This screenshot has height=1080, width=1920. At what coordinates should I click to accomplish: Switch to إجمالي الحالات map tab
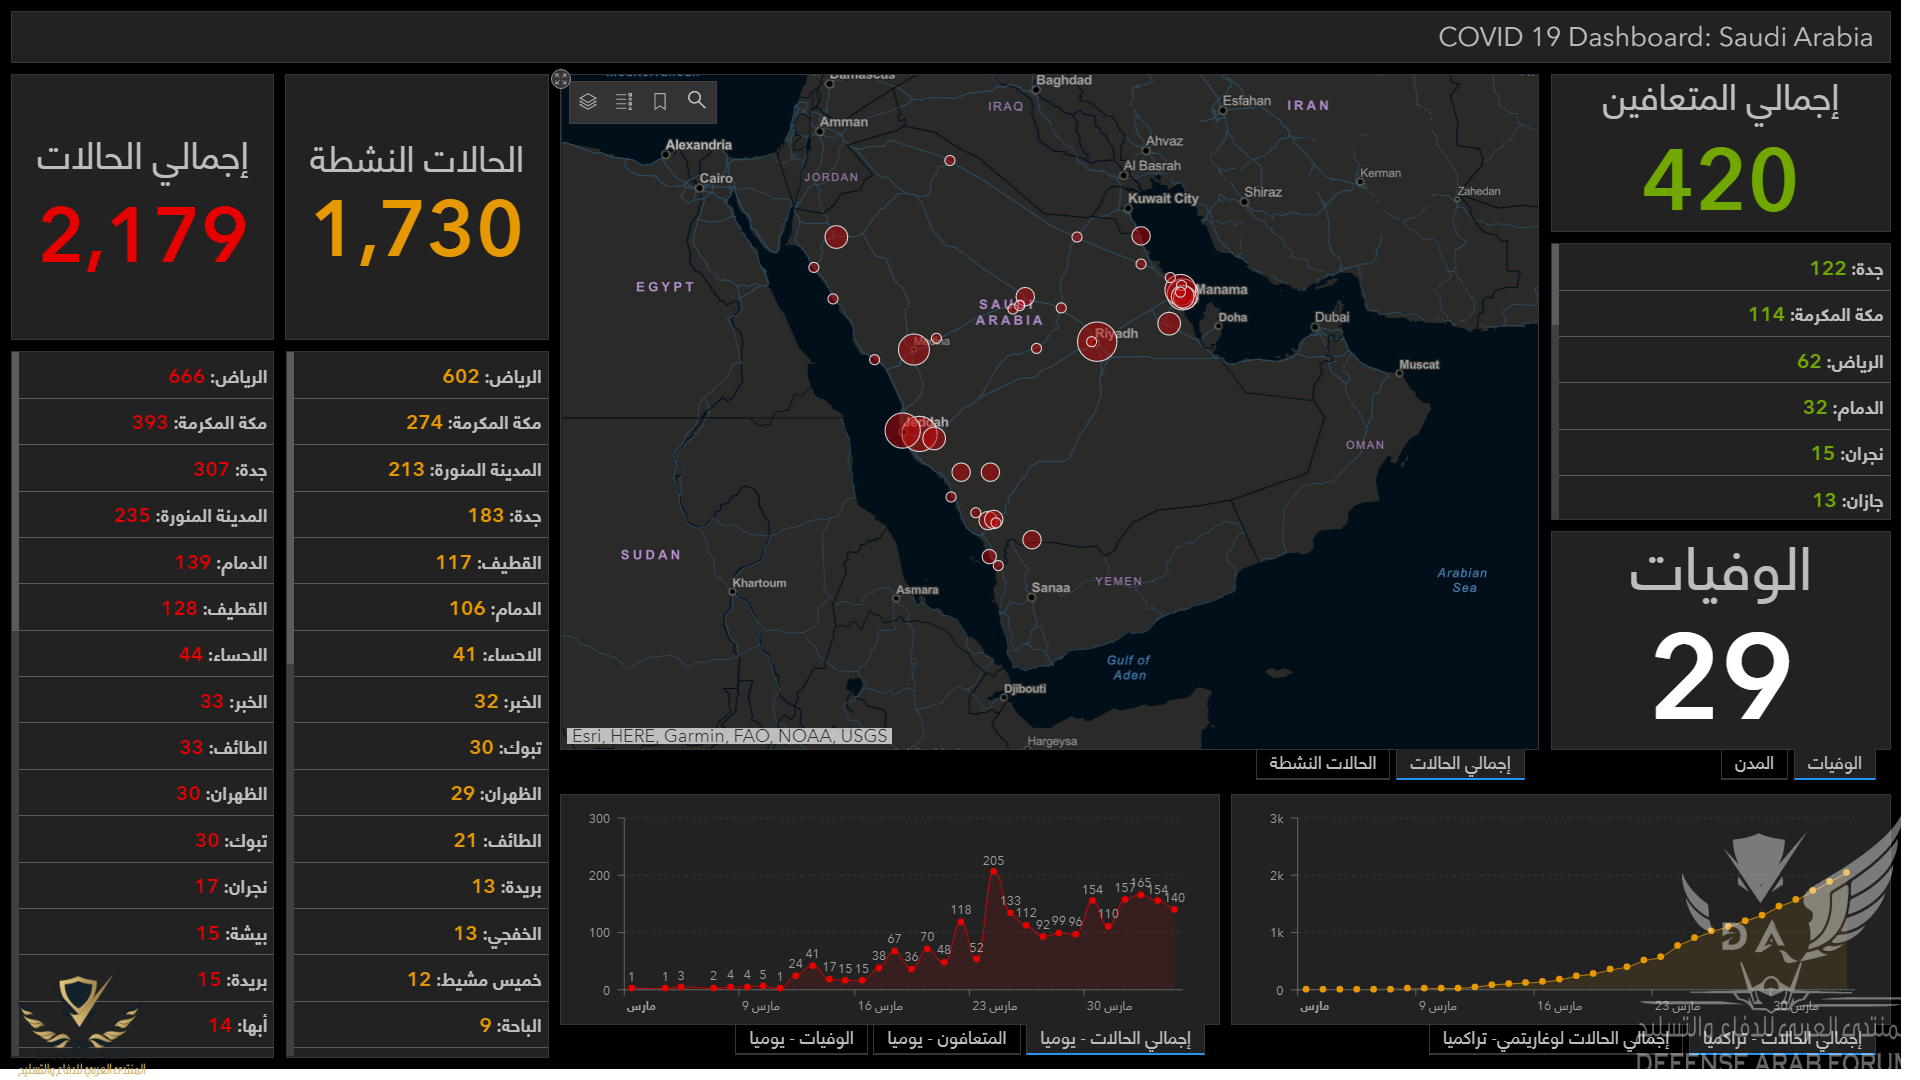pyautogui.click(x=1460, y=764)
